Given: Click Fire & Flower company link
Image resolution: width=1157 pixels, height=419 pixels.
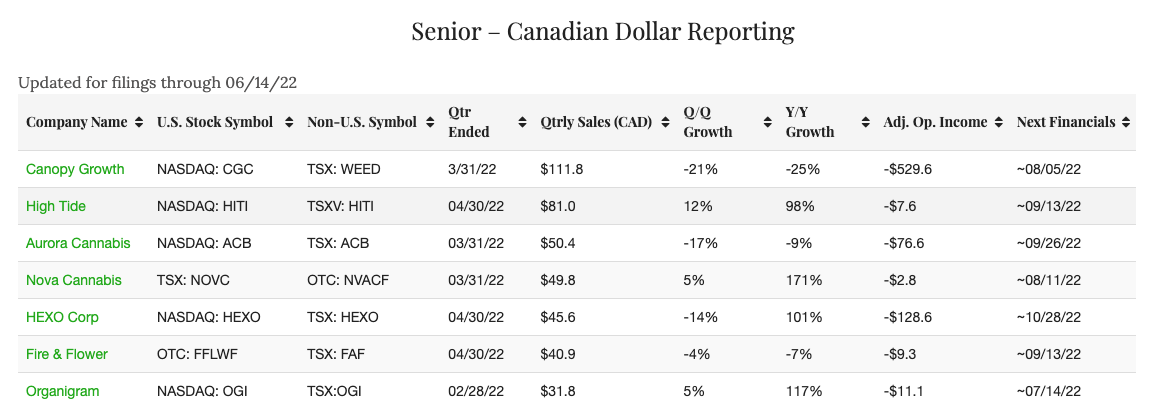Looking at the screenshot, I should [67, 354].
